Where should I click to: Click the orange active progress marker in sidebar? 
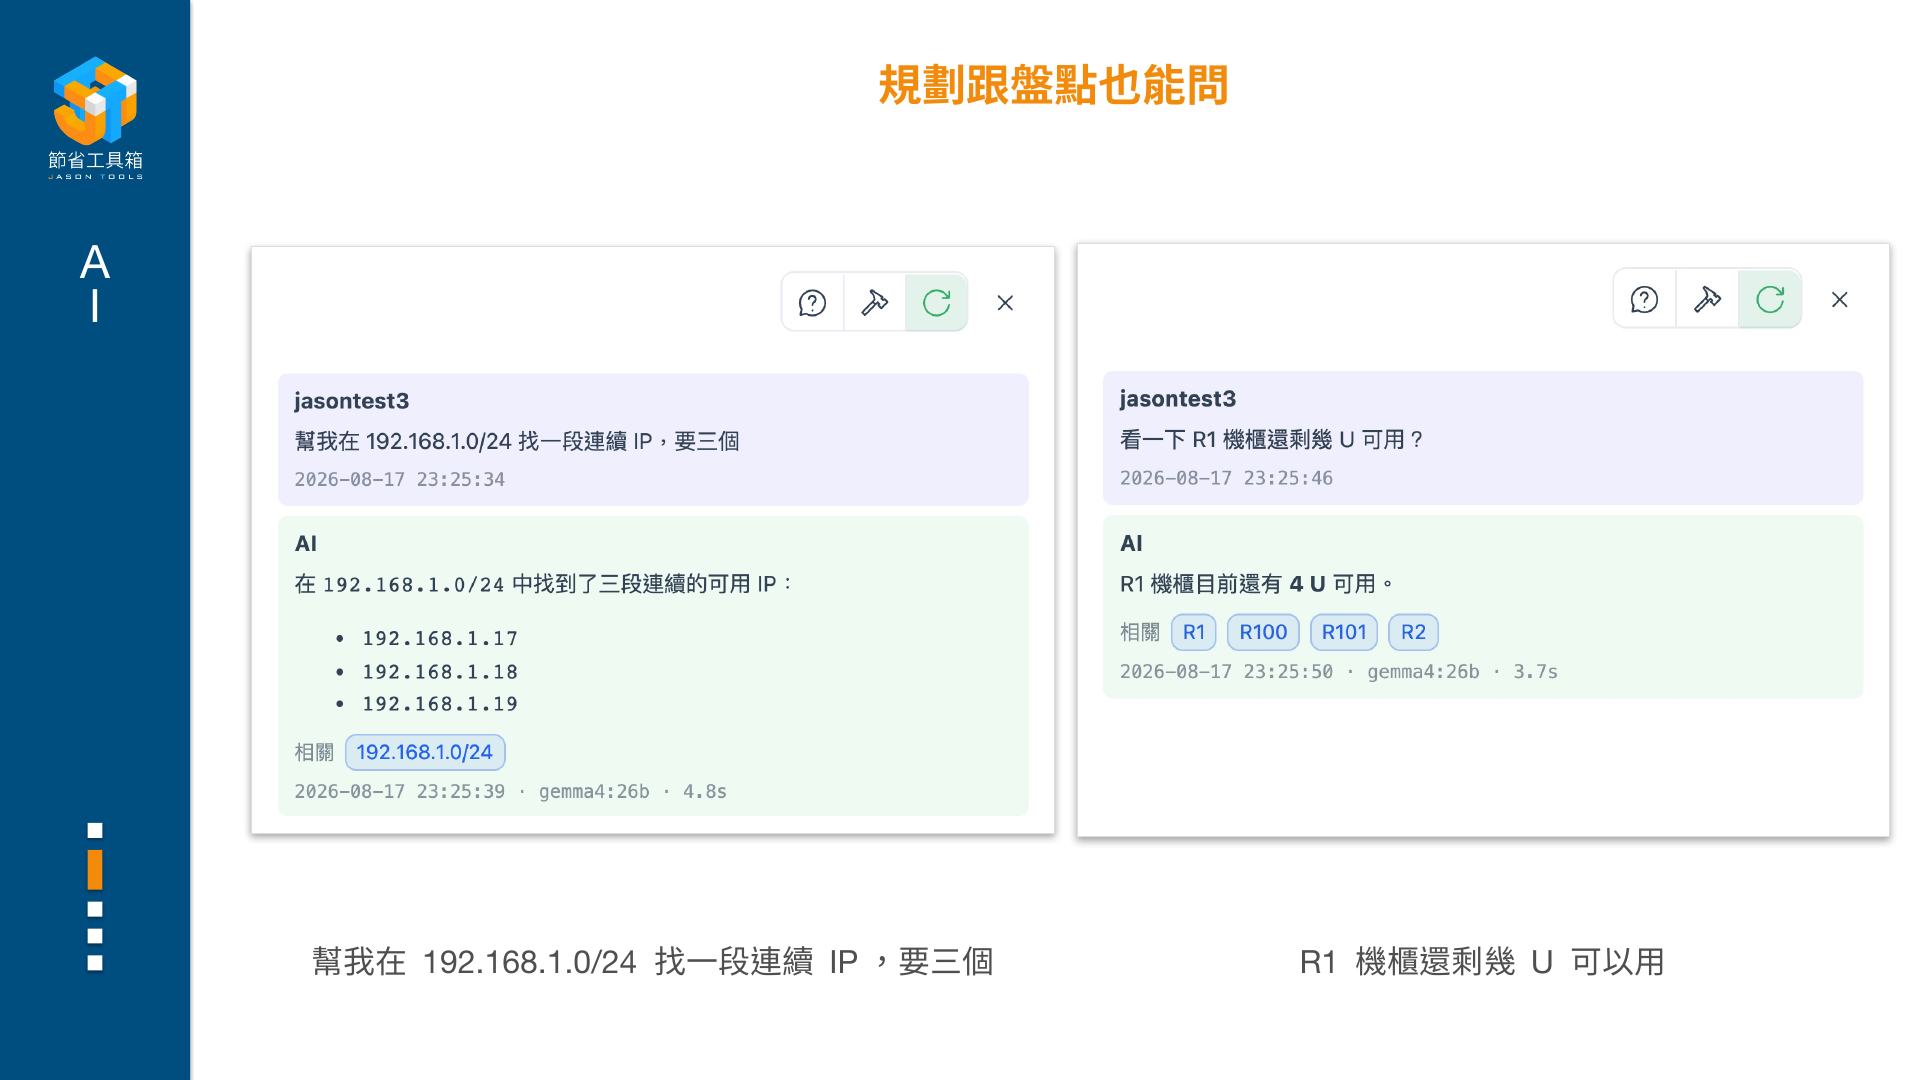pos(95,869)
